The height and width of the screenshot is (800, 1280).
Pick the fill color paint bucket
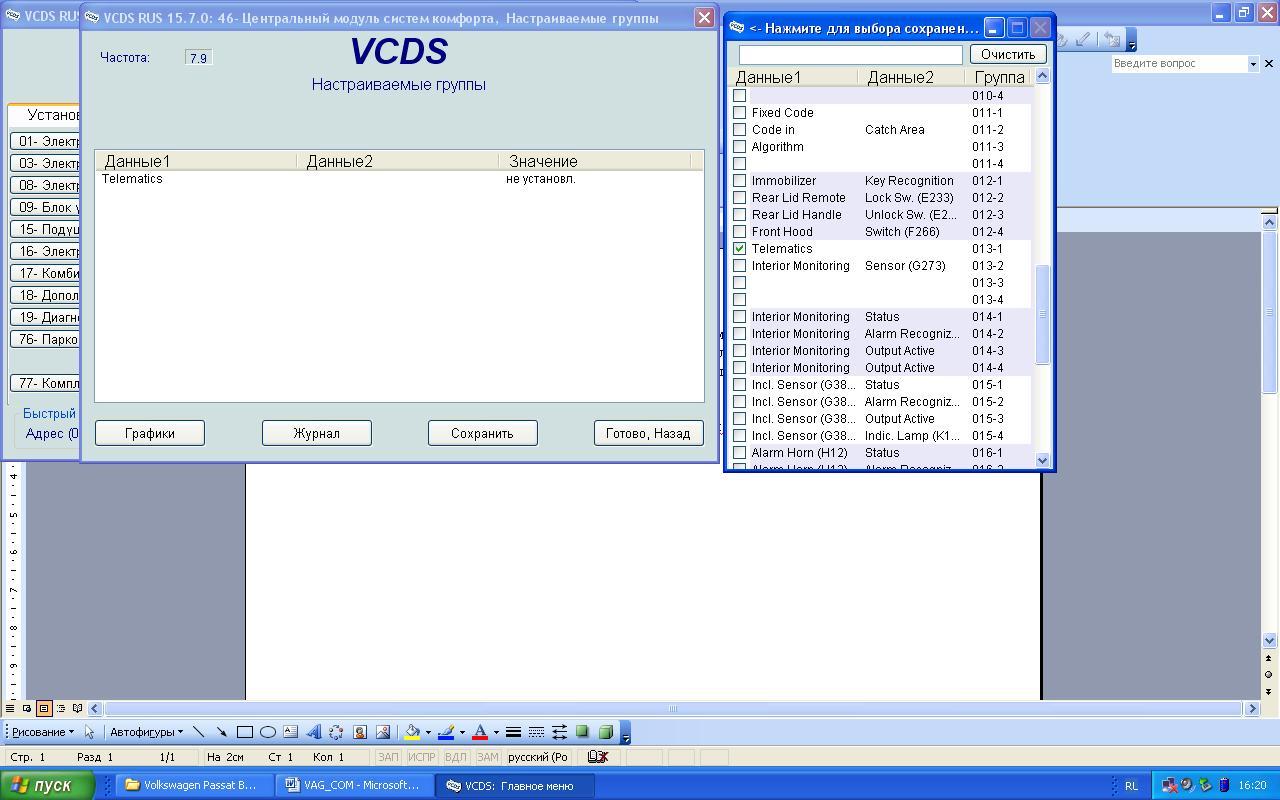coord(411,732)
